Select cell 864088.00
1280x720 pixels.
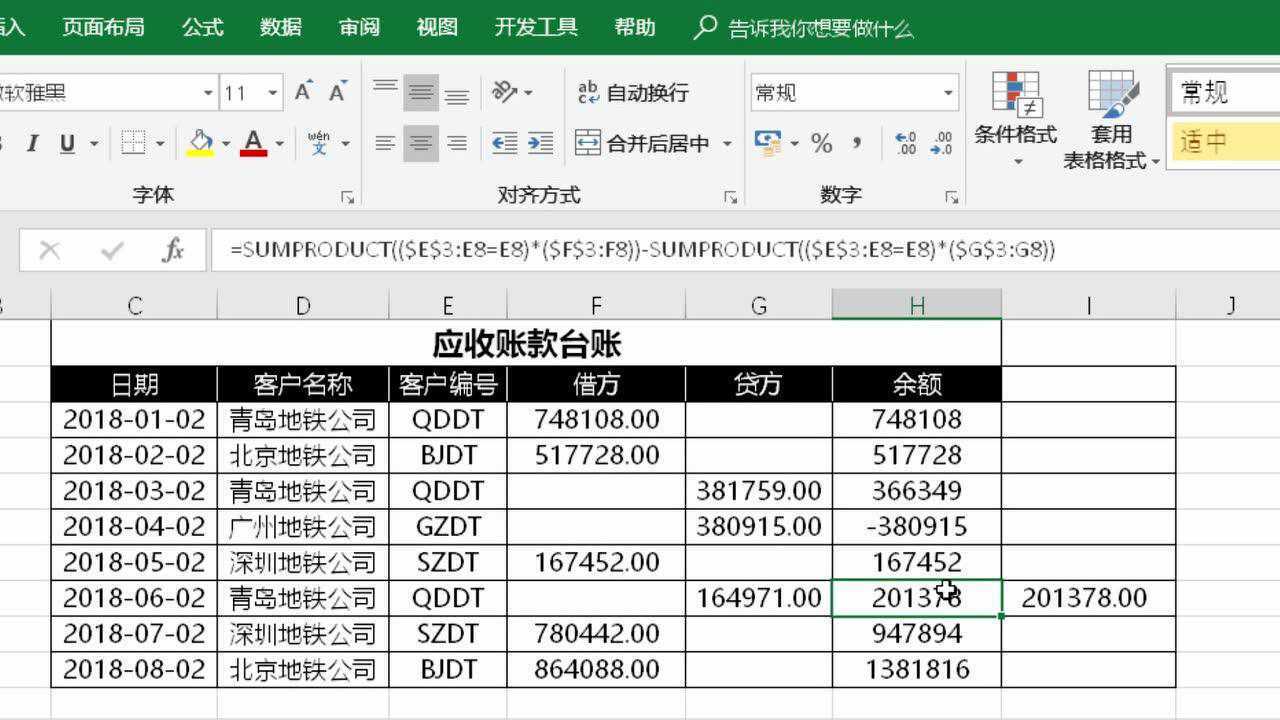click(596, 669)
